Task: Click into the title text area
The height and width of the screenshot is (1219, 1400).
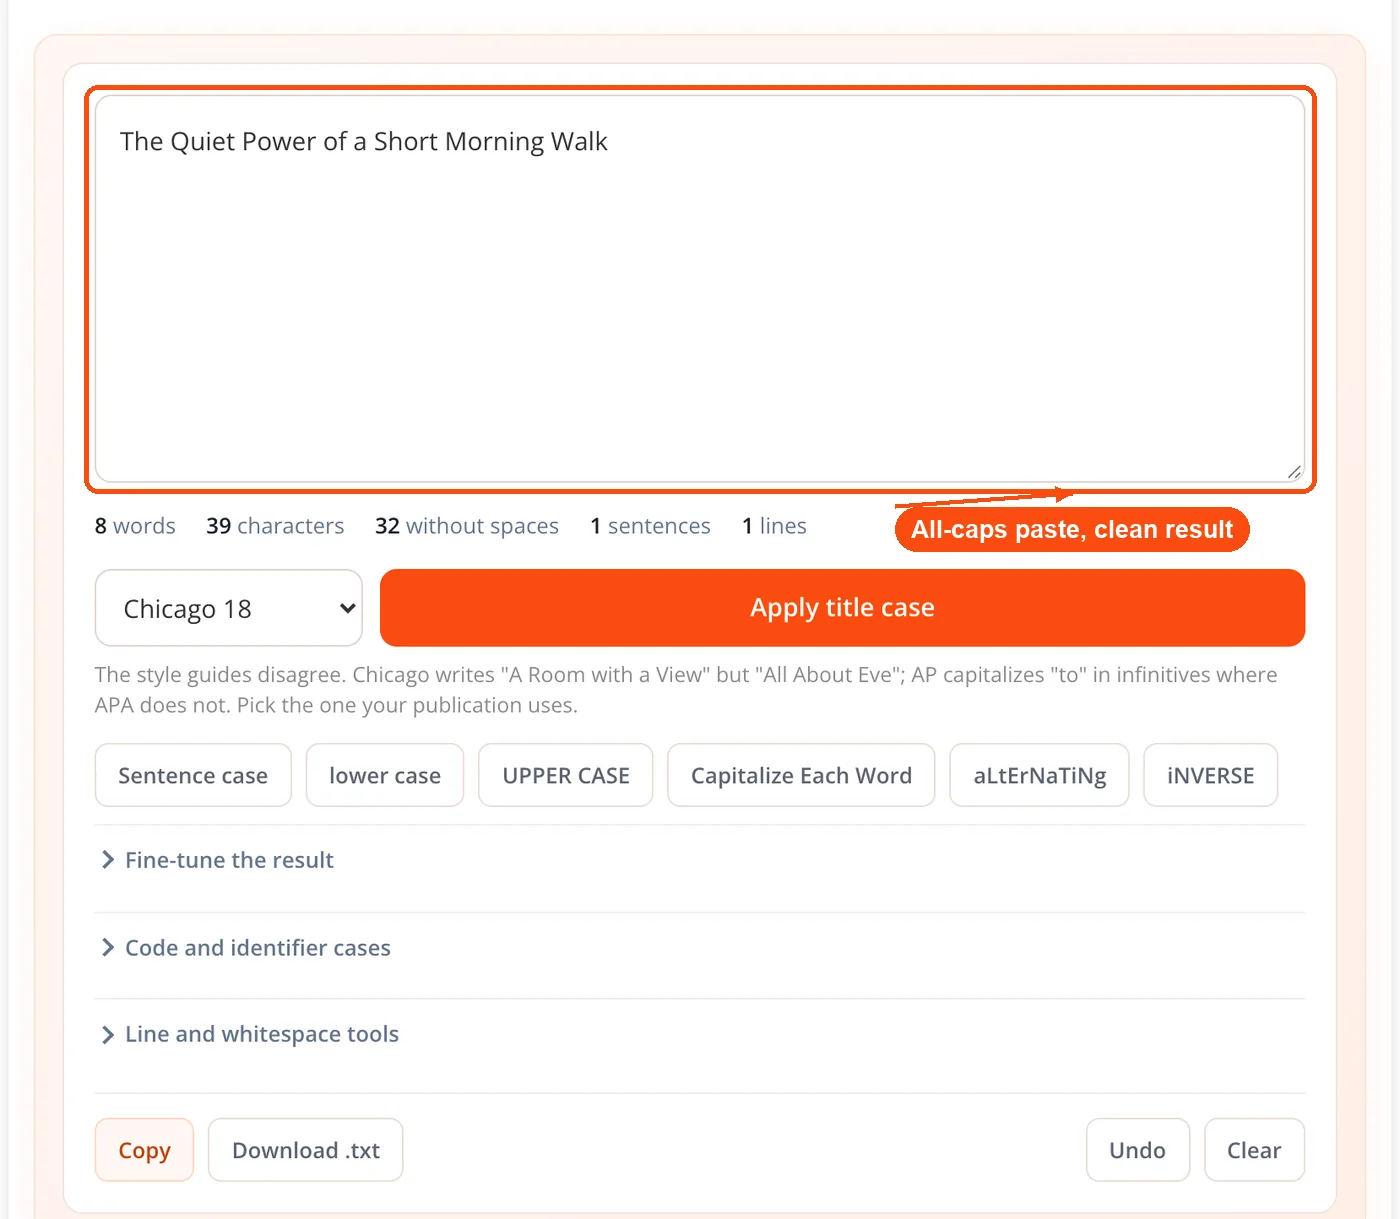Action: (700, 289)
